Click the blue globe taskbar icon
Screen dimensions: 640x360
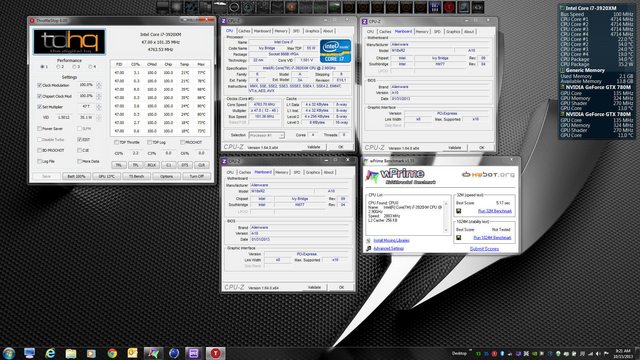point(174,353)
